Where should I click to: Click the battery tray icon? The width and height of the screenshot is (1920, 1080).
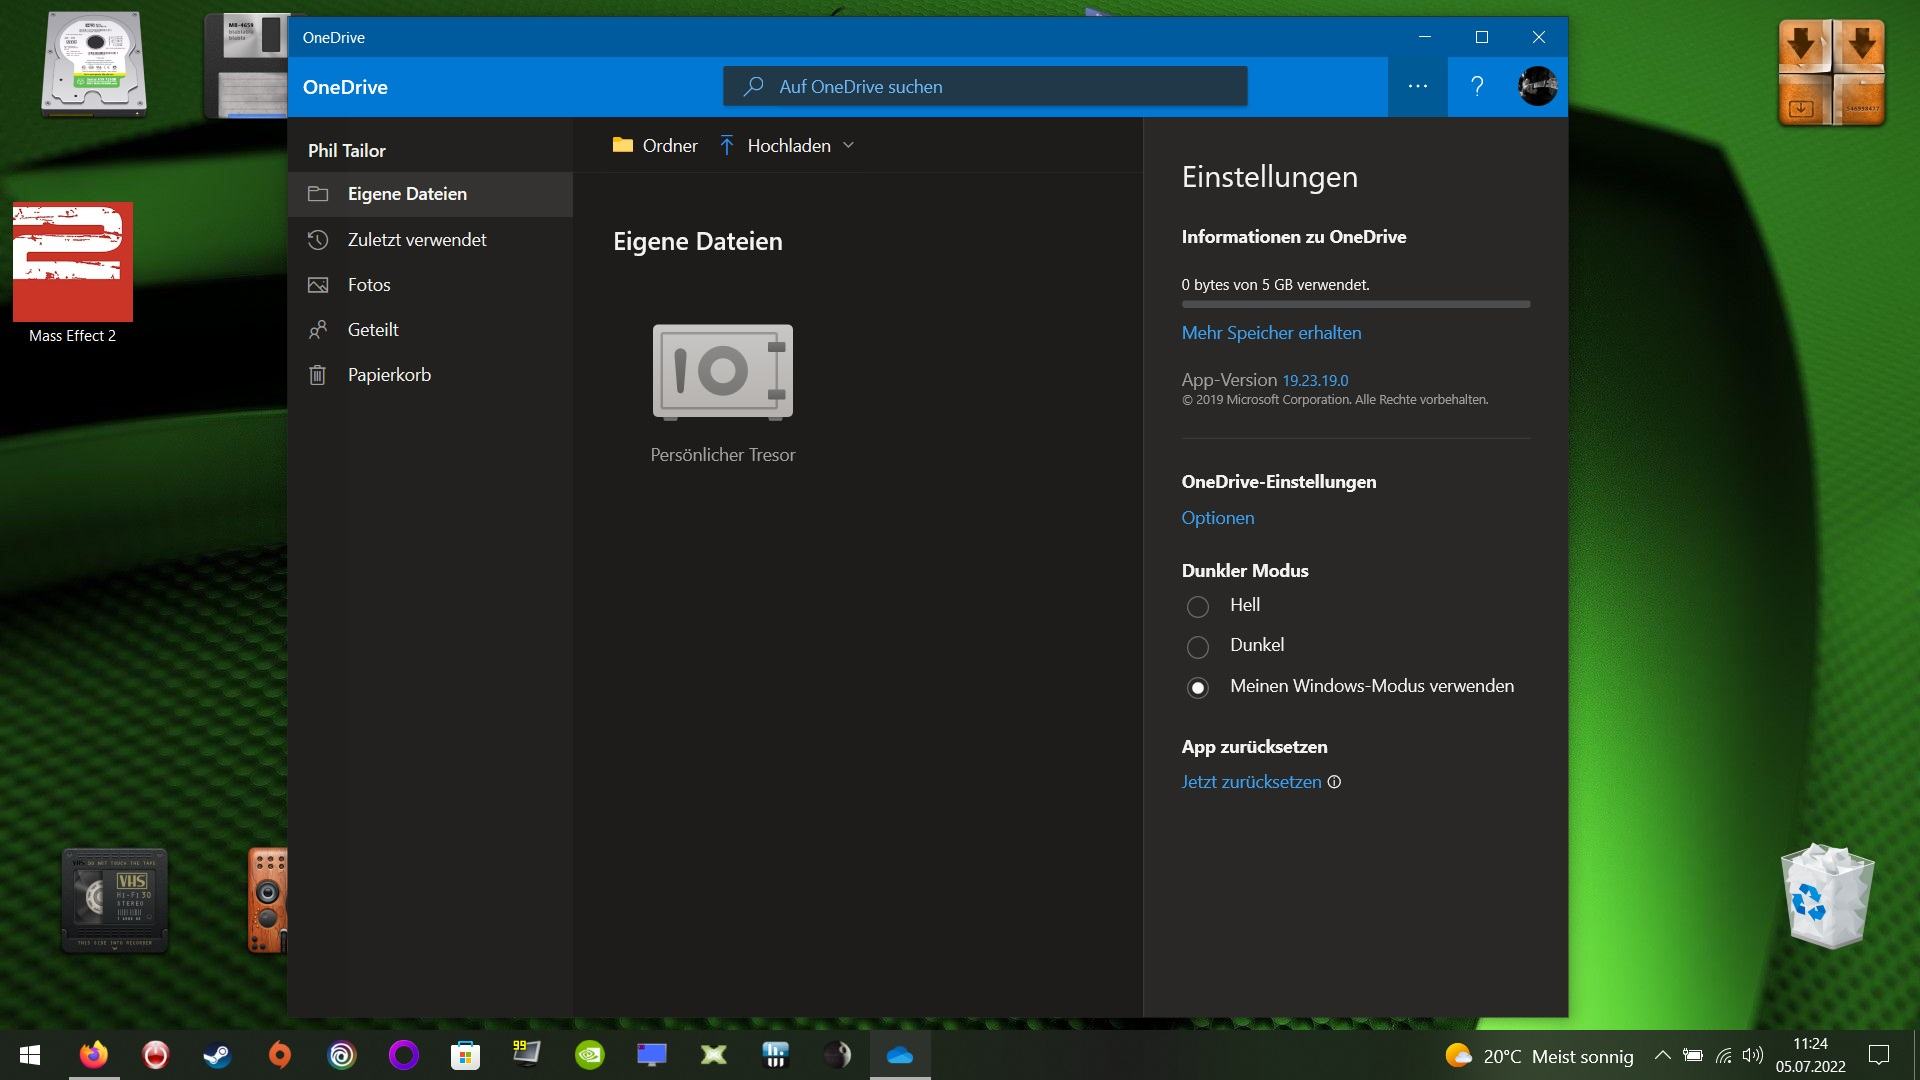coord(1693,1055)
